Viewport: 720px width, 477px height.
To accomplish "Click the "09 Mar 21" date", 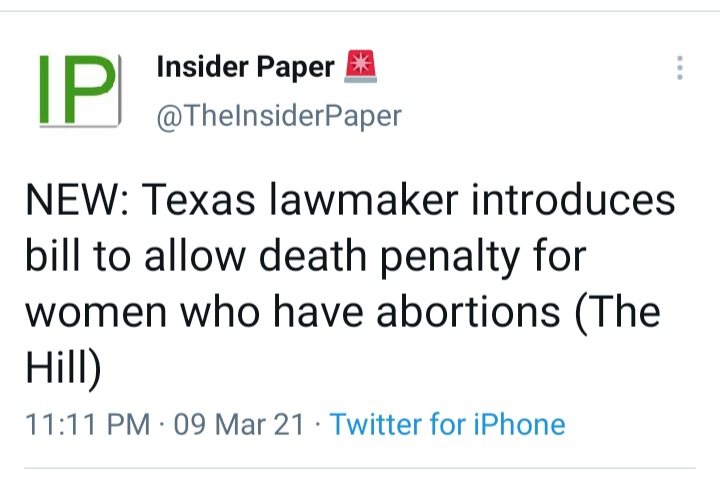I will pyautogui.click(x=238, y=424).
